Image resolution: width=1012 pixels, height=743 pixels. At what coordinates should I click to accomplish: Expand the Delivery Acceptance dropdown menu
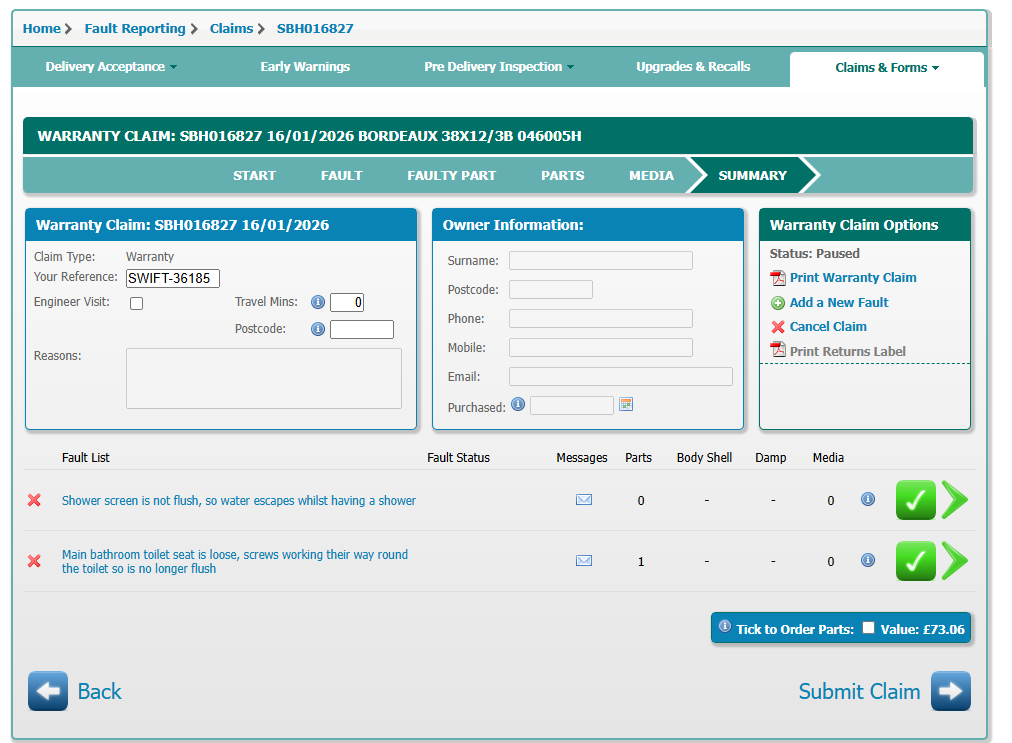(111, 66)
